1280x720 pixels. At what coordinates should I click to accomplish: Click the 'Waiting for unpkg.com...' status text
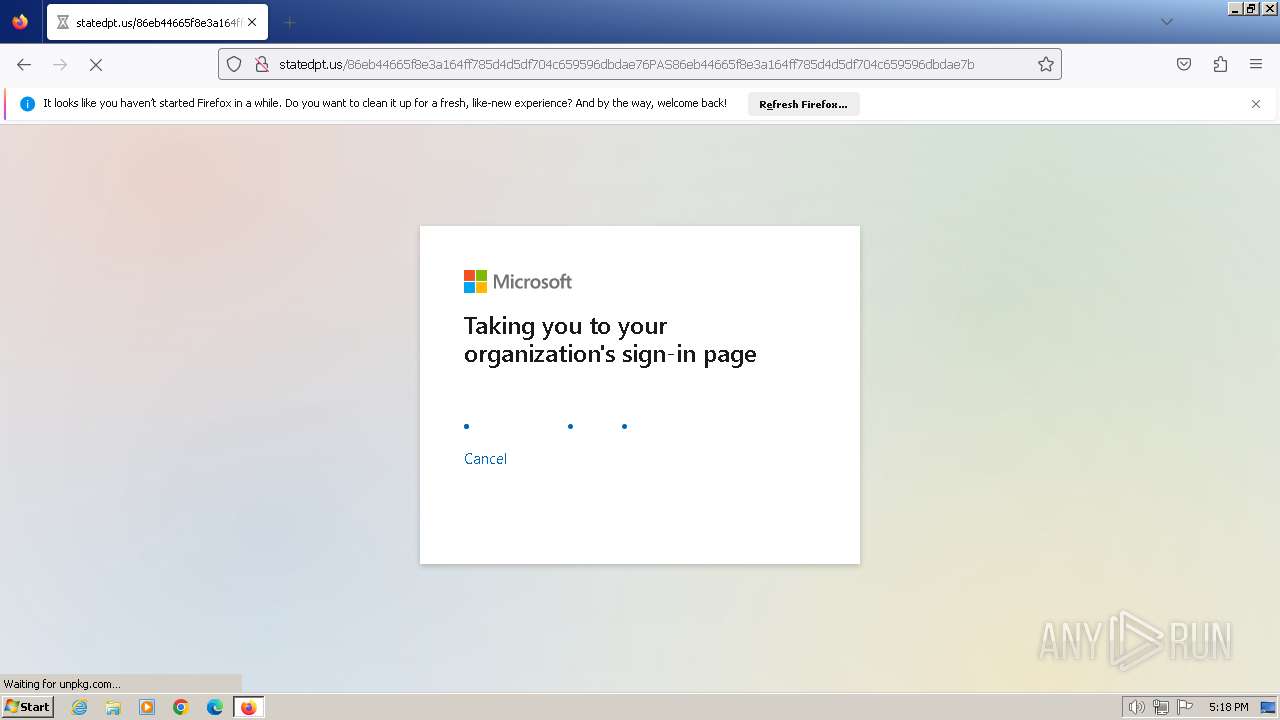62,684
